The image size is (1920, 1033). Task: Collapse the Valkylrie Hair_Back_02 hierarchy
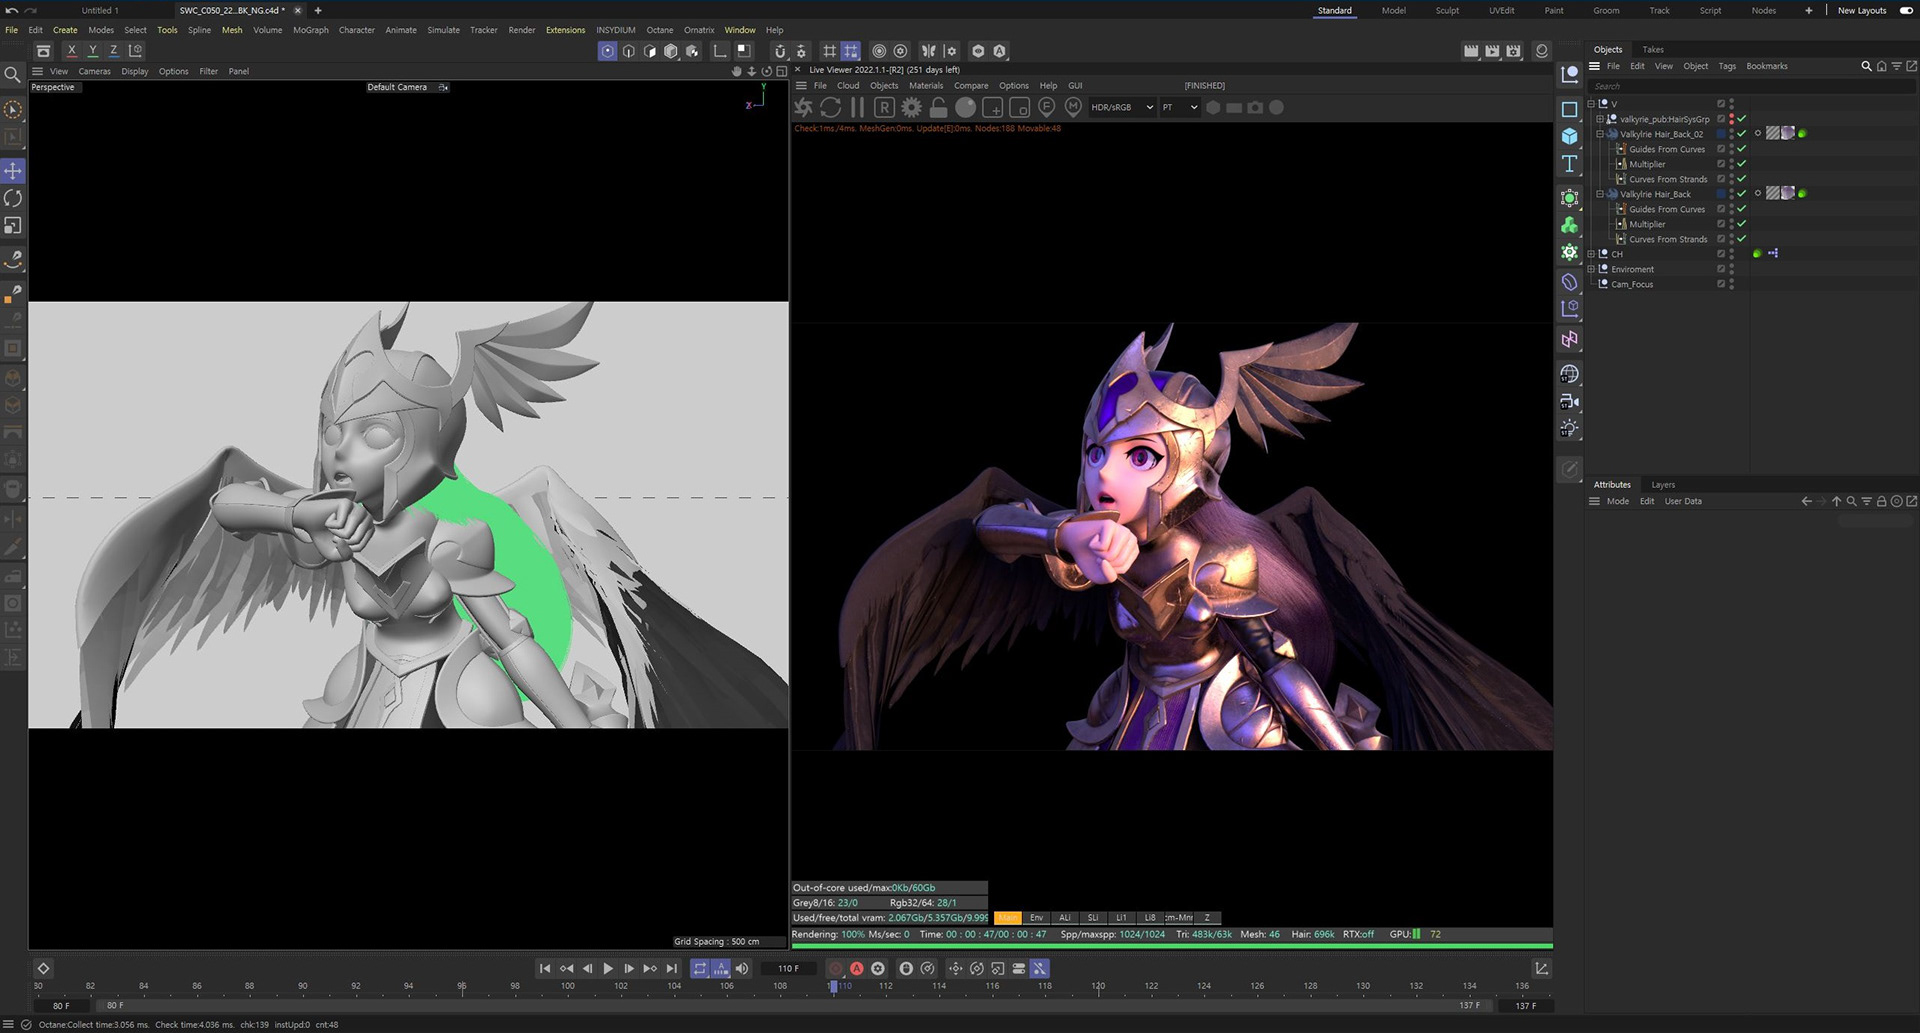1600,134
